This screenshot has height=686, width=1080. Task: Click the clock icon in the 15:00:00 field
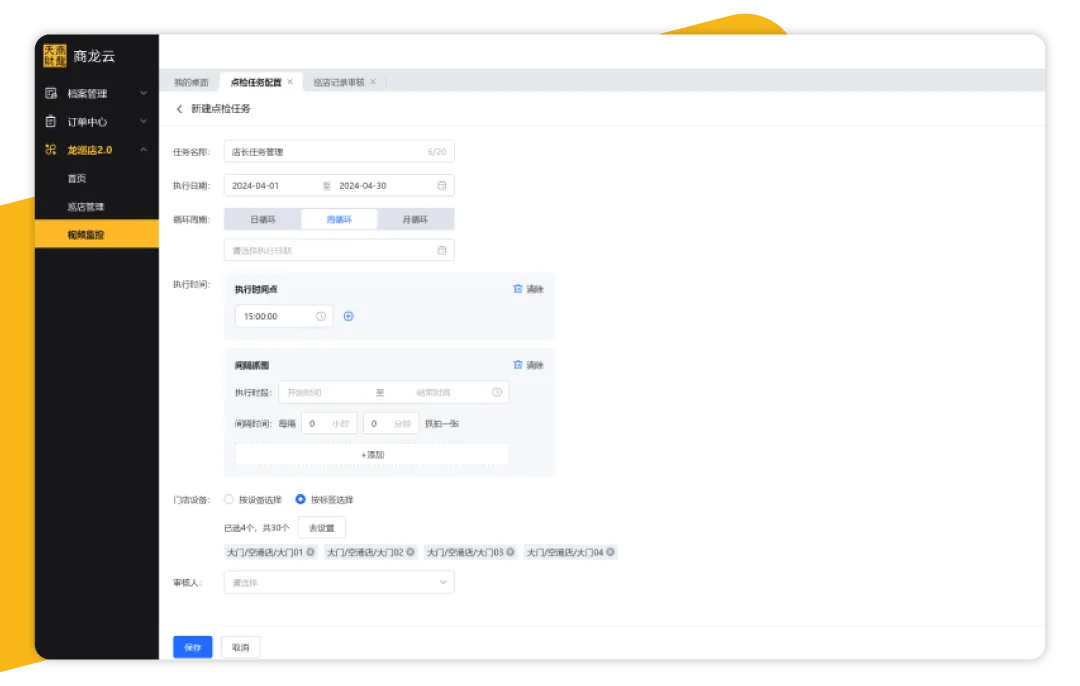click(321, 316)
